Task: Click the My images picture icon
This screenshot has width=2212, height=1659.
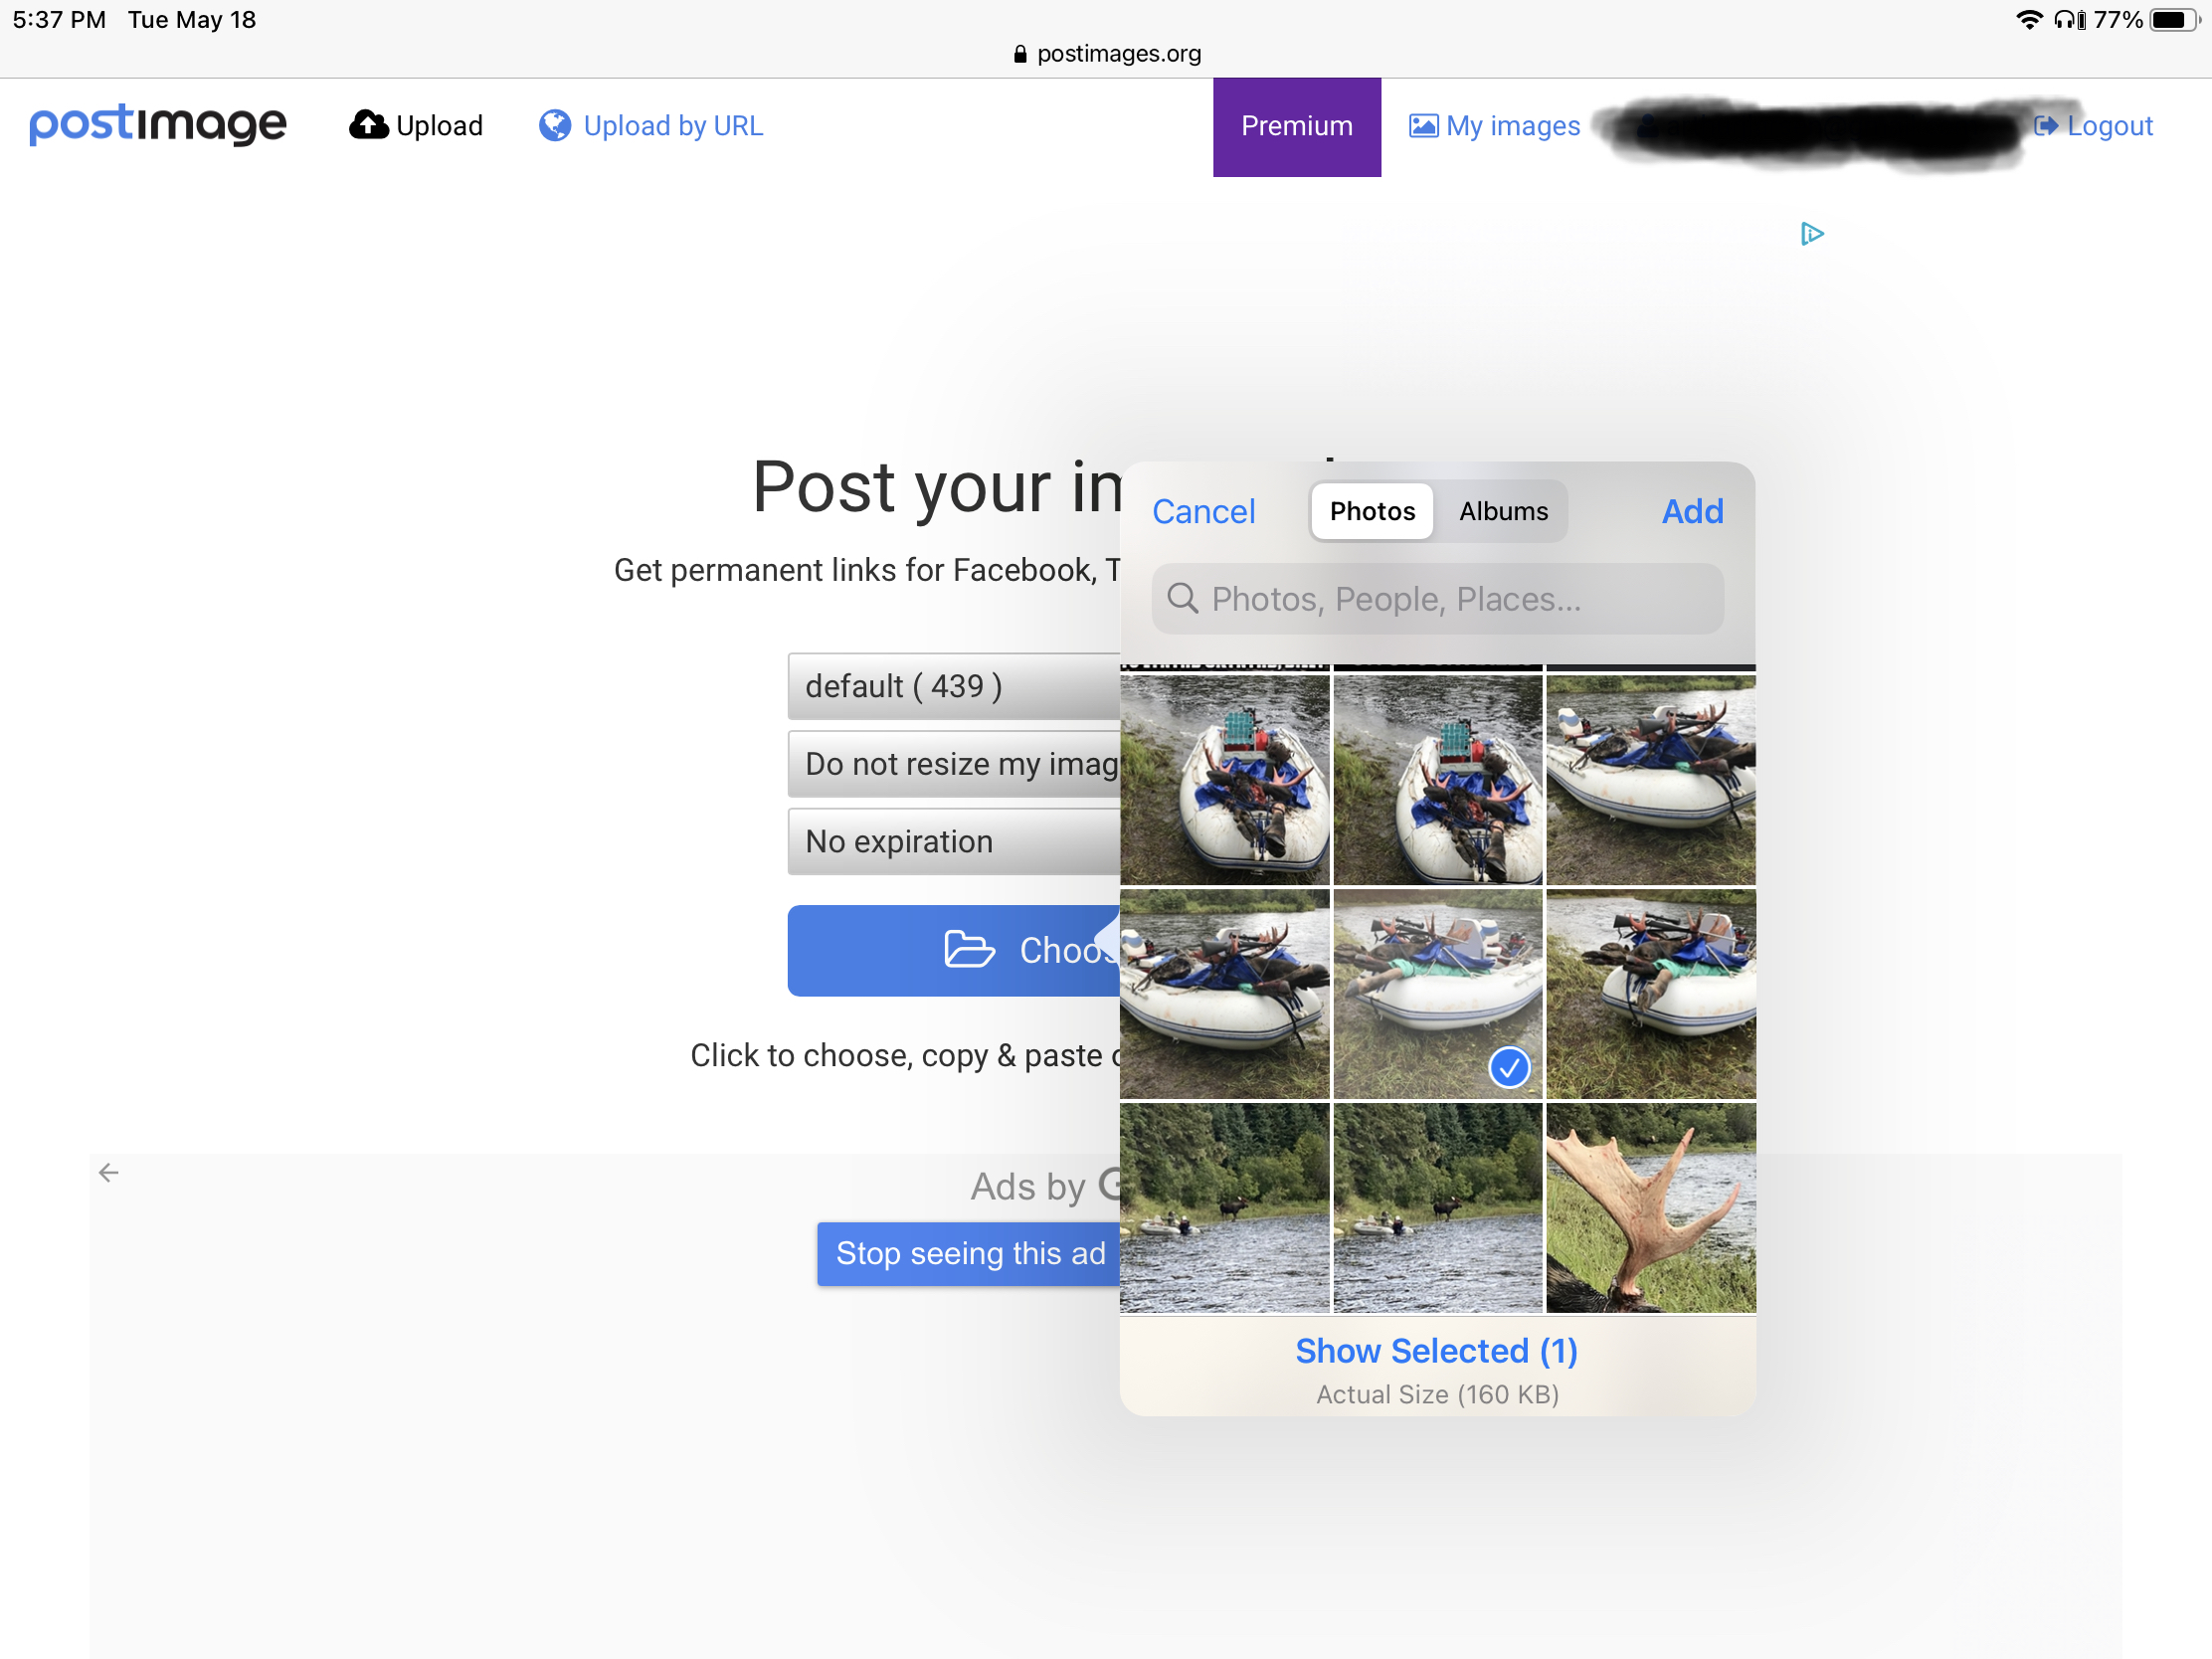Action: click(x=1423, y=126)
